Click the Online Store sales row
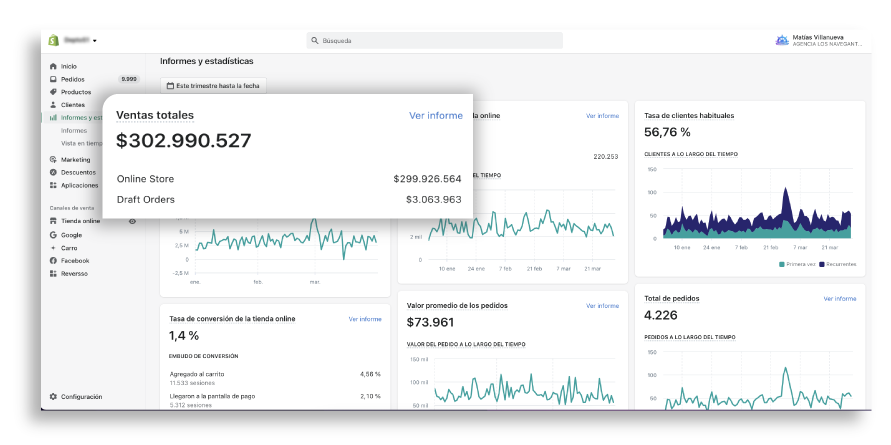The height and width of the screenshot is (445, 891). pyautogui.click(x=289, y=179)
